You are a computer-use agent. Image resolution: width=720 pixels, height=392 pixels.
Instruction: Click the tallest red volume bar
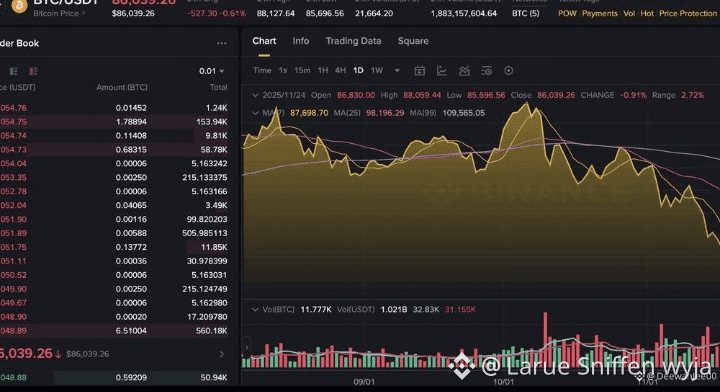[x=546, y=339]
